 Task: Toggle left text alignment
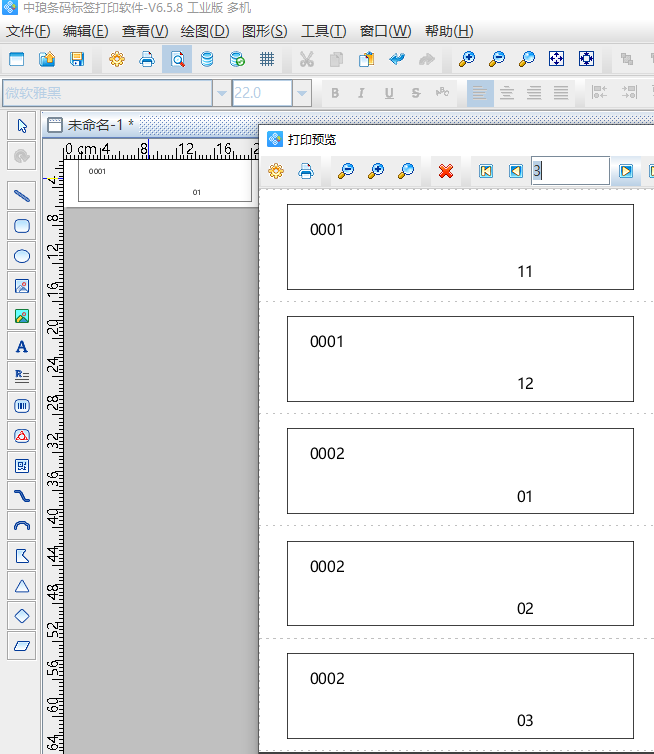480,93
